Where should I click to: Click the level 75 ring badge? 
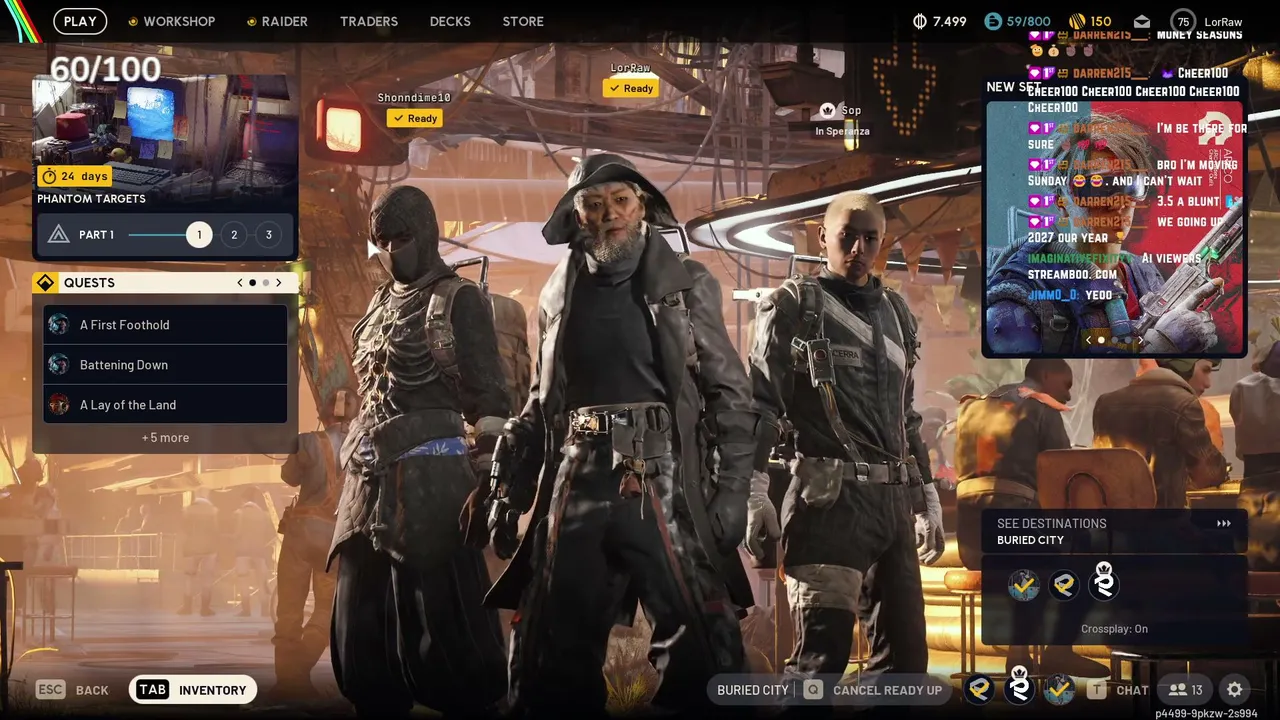tap(1184, 21)
